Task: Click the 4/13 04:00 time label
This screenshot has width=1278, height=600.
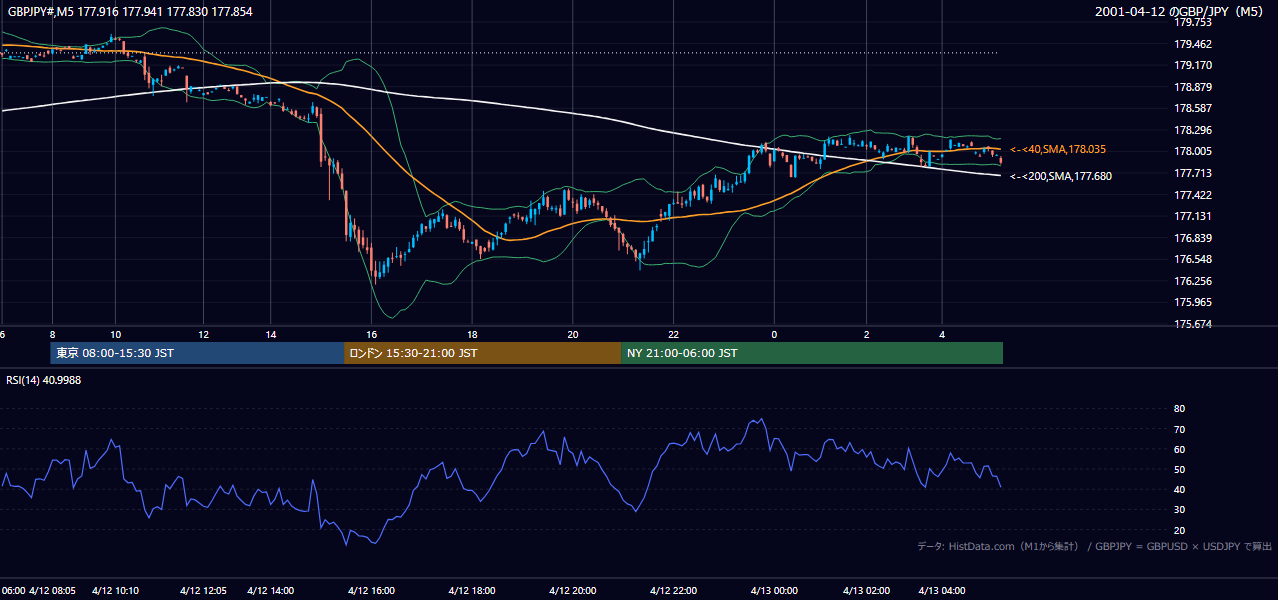Action: click(x=942, y=590)
